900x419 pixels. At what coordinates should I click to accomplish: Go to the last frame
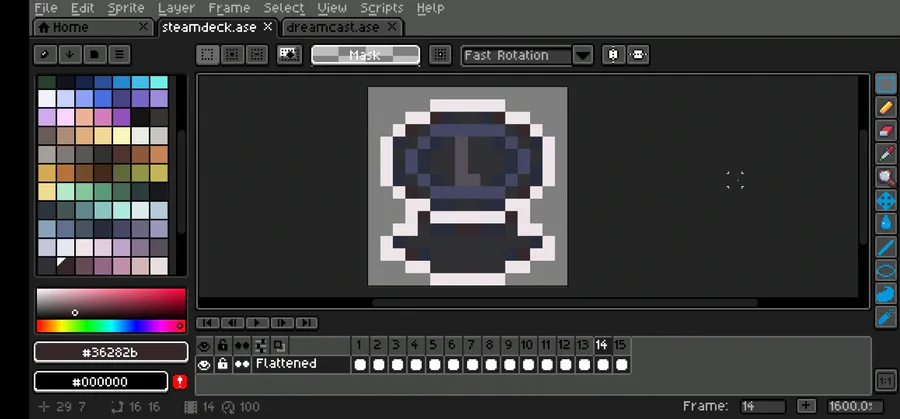click(307, 323)
